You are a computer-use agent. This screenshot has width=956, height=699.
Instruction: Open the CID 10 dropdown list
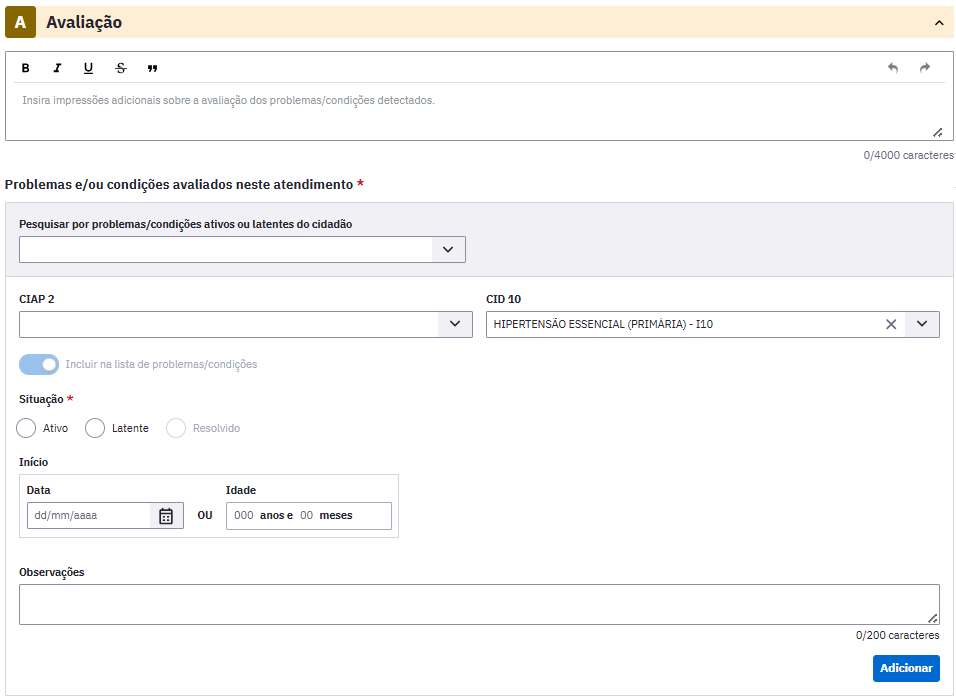(922, 324)
